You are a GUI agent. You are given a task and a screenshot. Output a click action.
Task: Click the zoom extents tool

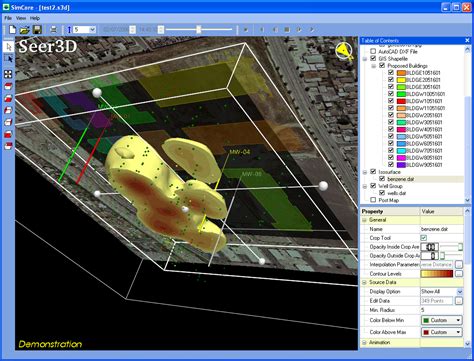tap(8, 74)
